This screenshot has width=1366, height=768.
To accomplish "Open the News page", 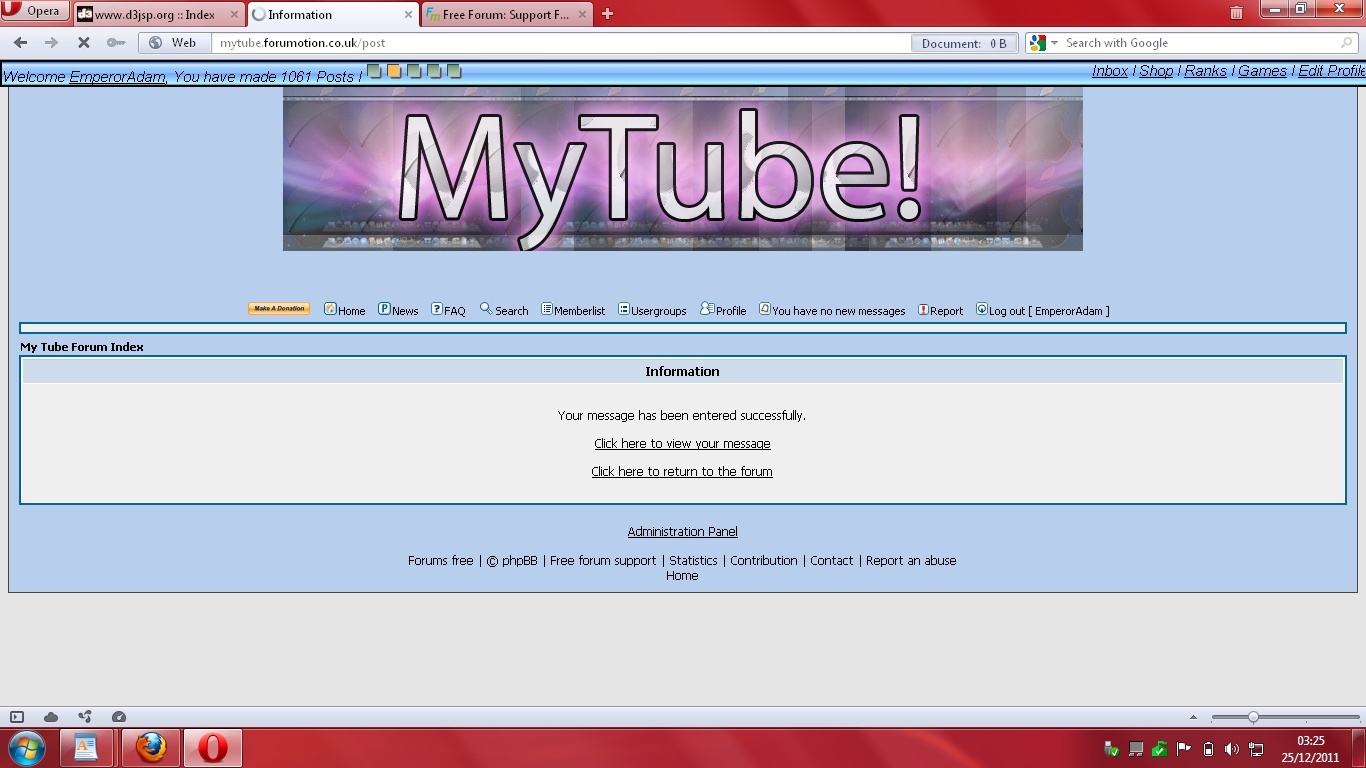I will (x=405, y=311).
